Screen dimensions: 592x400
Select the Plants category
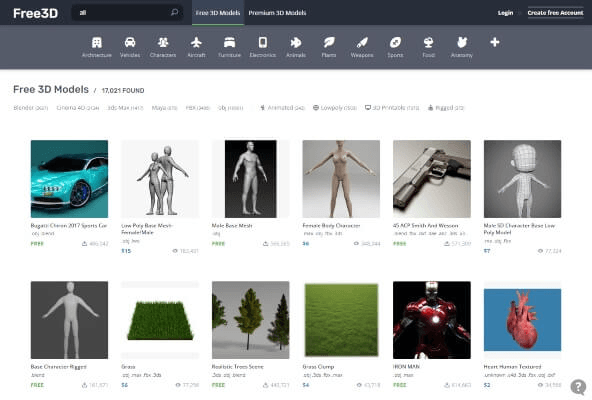pyautogui.click(x=329, y=47)
